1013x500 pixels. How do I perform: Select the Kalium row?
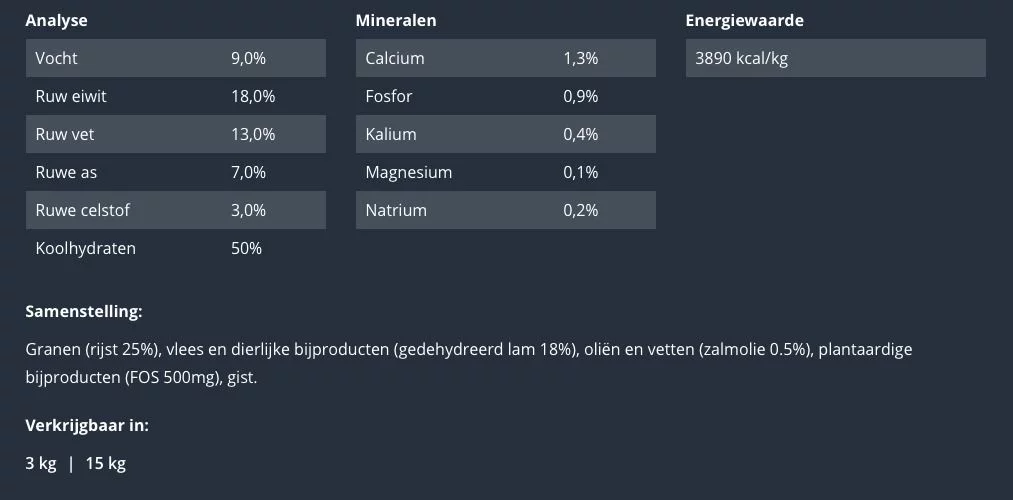click(x=505, y=134)
